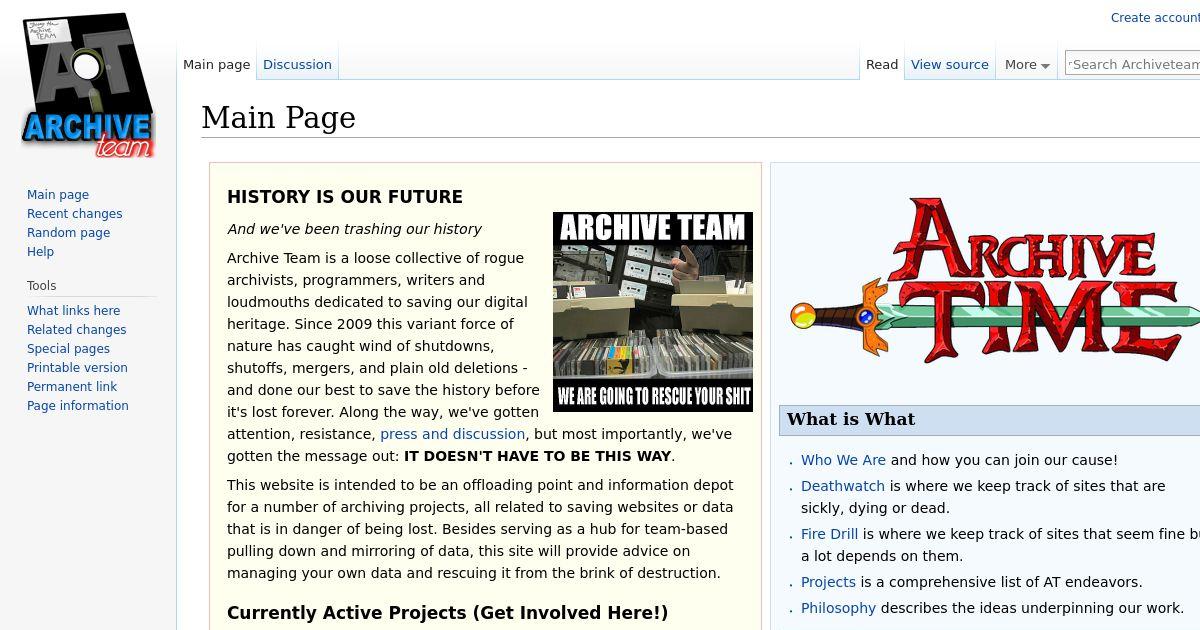Click the HISTORY IS OUR FUTURE heading
Viewport: 1200px width, 630px height.
pos(345,197)
